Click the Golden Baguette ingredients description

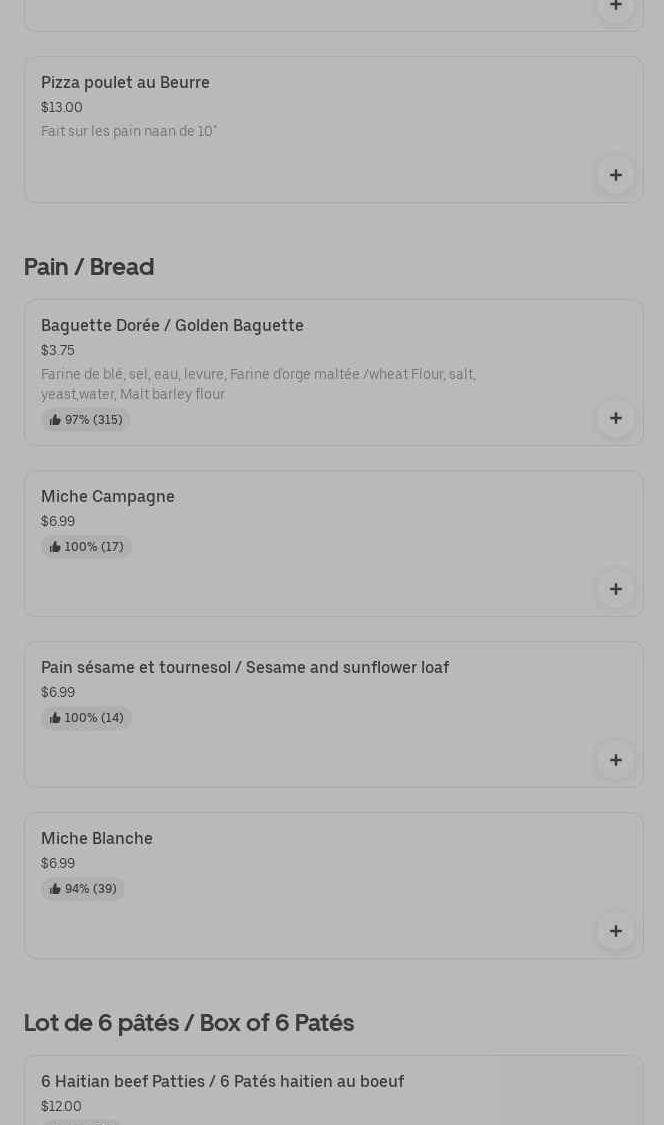click(258, 384)
